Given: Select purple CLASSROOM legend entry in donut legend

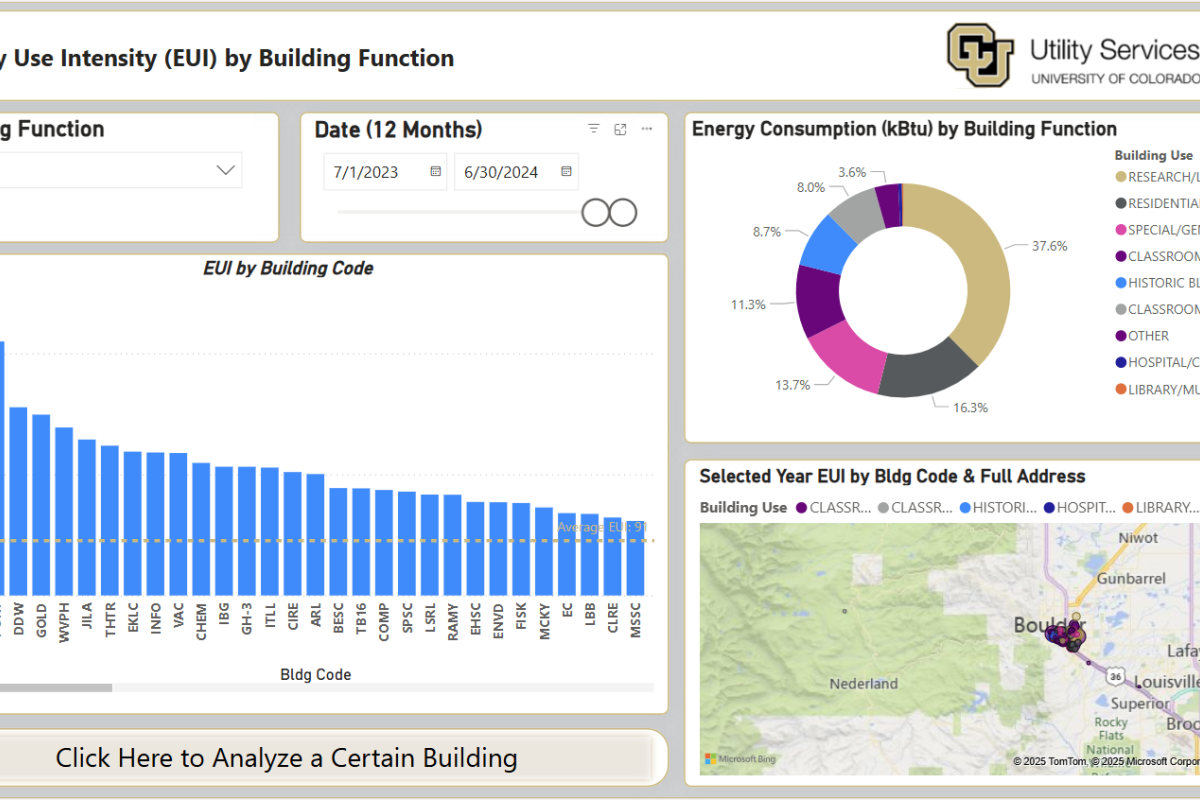Looking at the screenshot, I should (1157, 256).
